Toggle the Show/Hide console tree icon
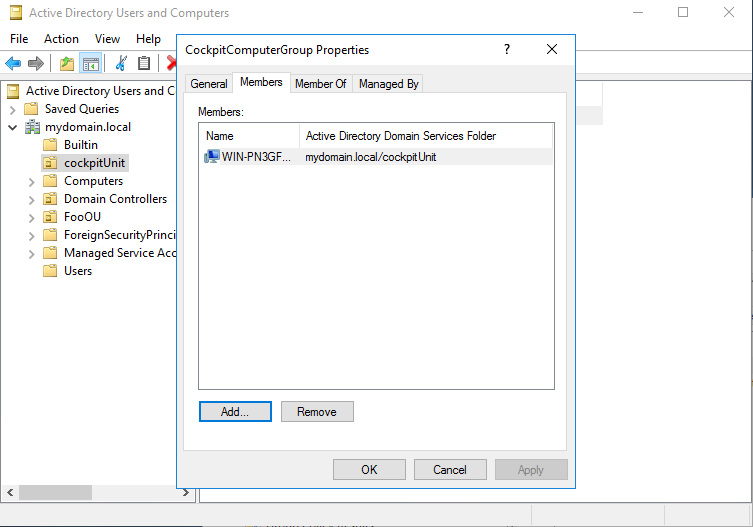Screen dimensions: 753x527 click(91, 63)
